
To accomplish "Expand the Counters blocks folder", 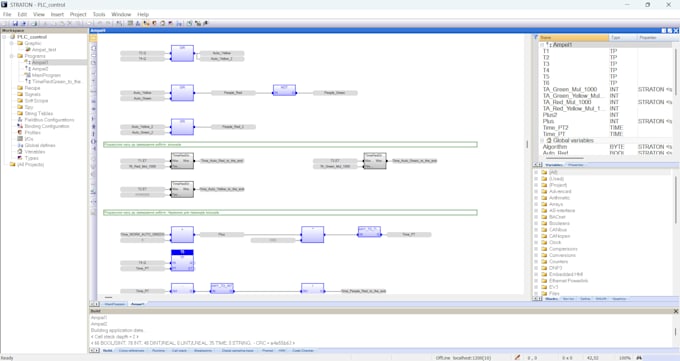I will [536, 262].
